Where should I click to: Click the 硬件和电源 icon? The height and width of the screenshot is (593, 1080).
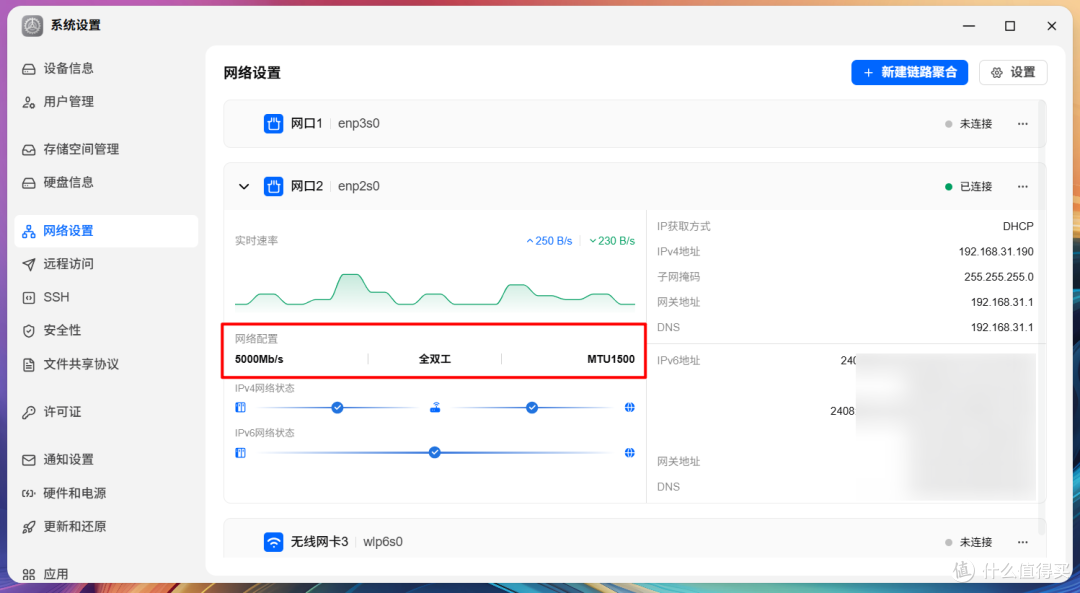[x=28, y=493]
